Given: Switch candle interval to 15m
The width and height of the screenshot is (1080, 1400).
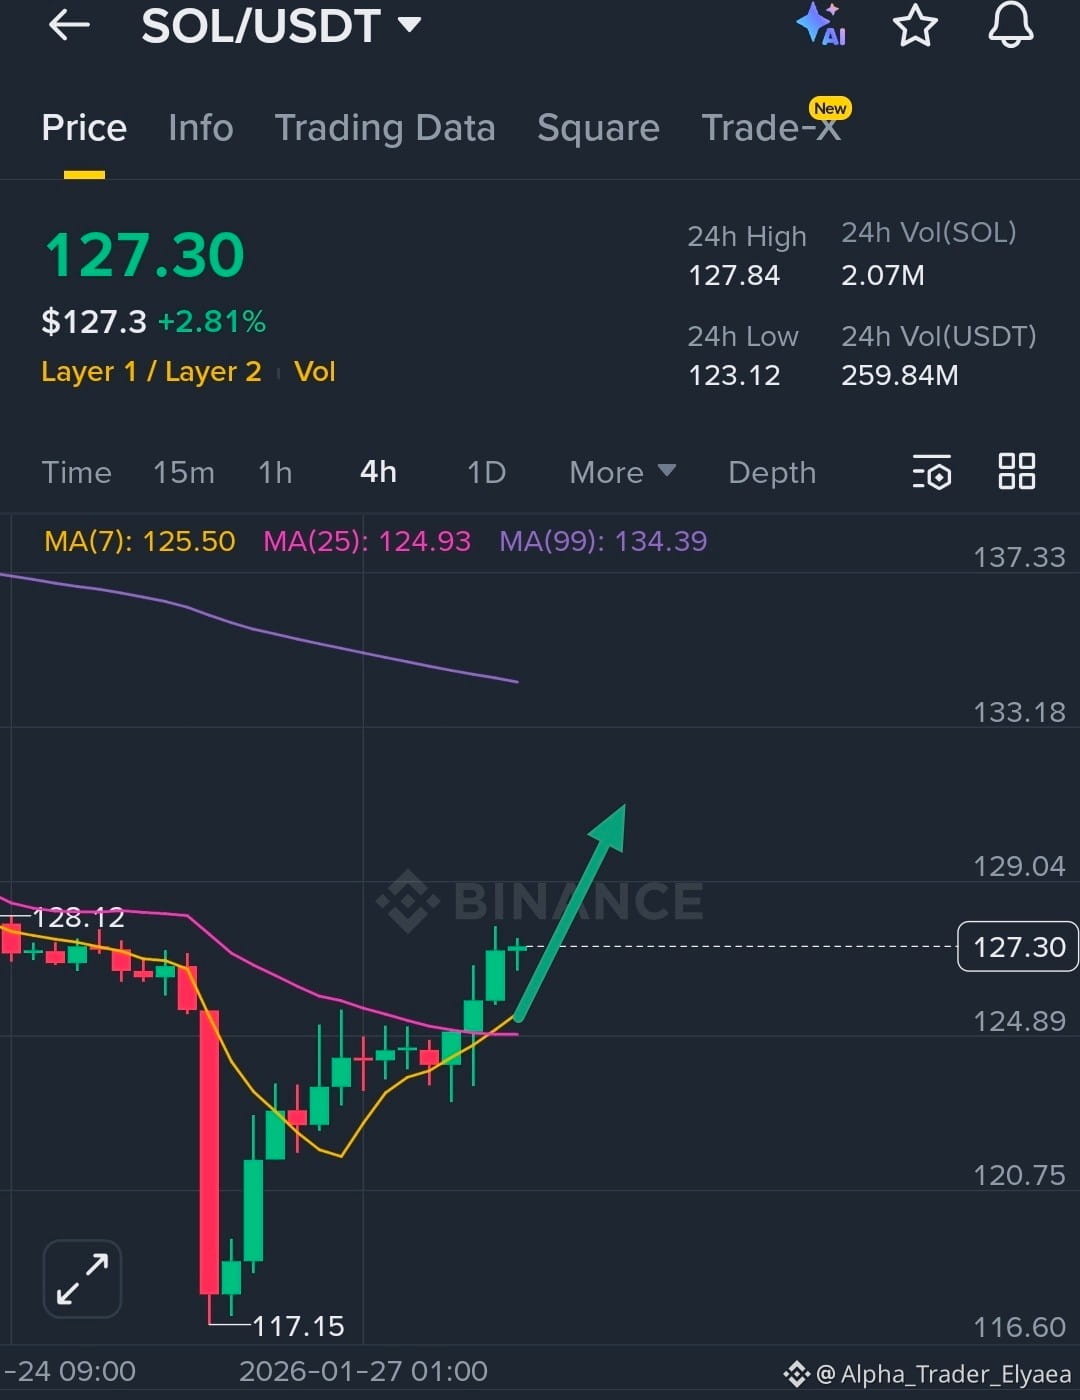Looking at the screenshot, I should coord(184,472).
